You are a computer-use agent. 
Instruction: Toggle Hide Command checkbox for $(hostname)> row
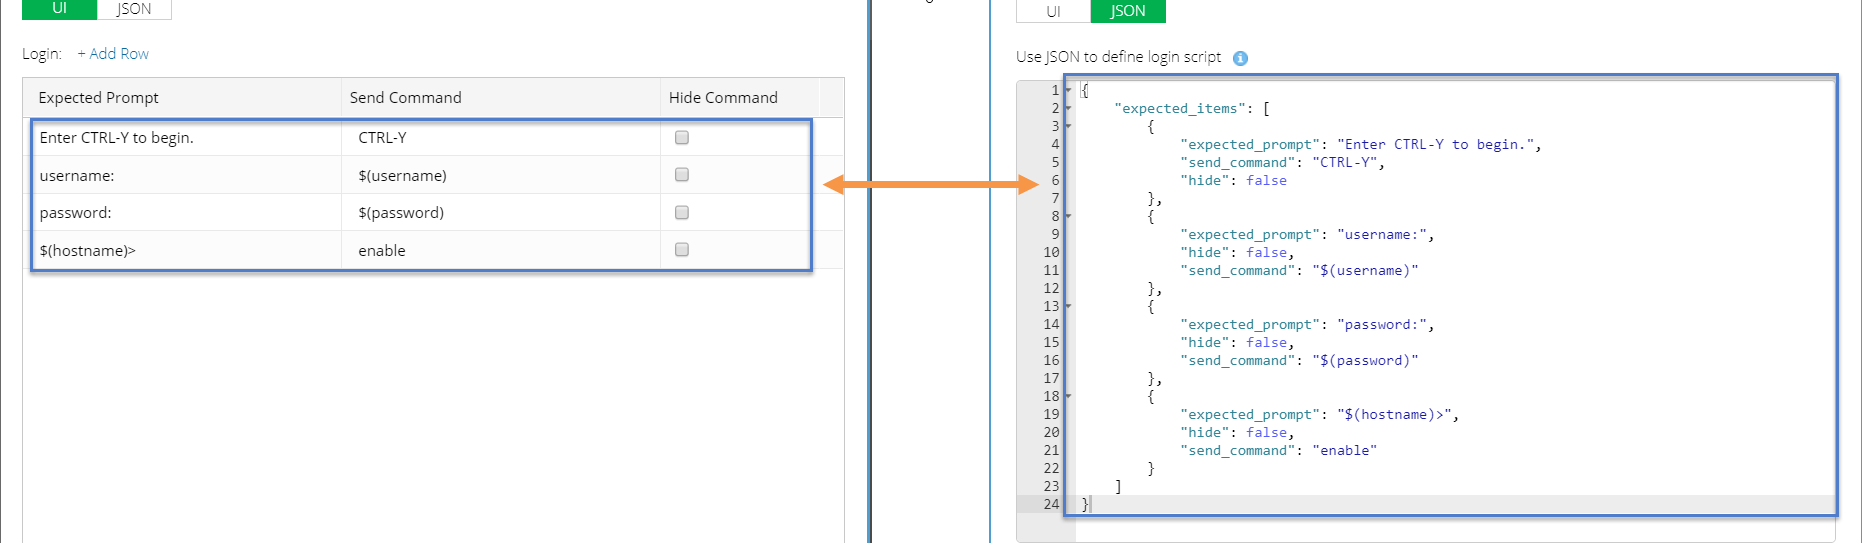682,250
